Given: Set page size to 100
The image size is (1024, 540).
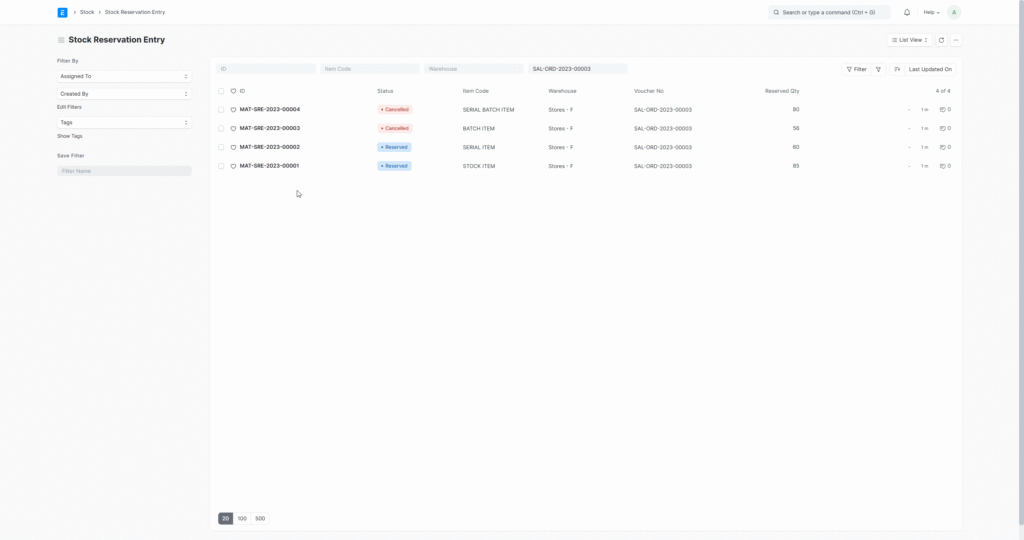Looking at the screenshot, I should pyautogui.click(x=242, y=519).
